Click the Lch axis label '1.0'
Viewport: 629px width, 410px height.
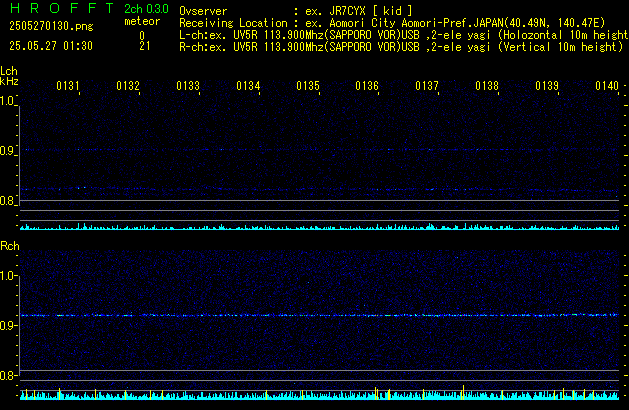pos(7,101)
